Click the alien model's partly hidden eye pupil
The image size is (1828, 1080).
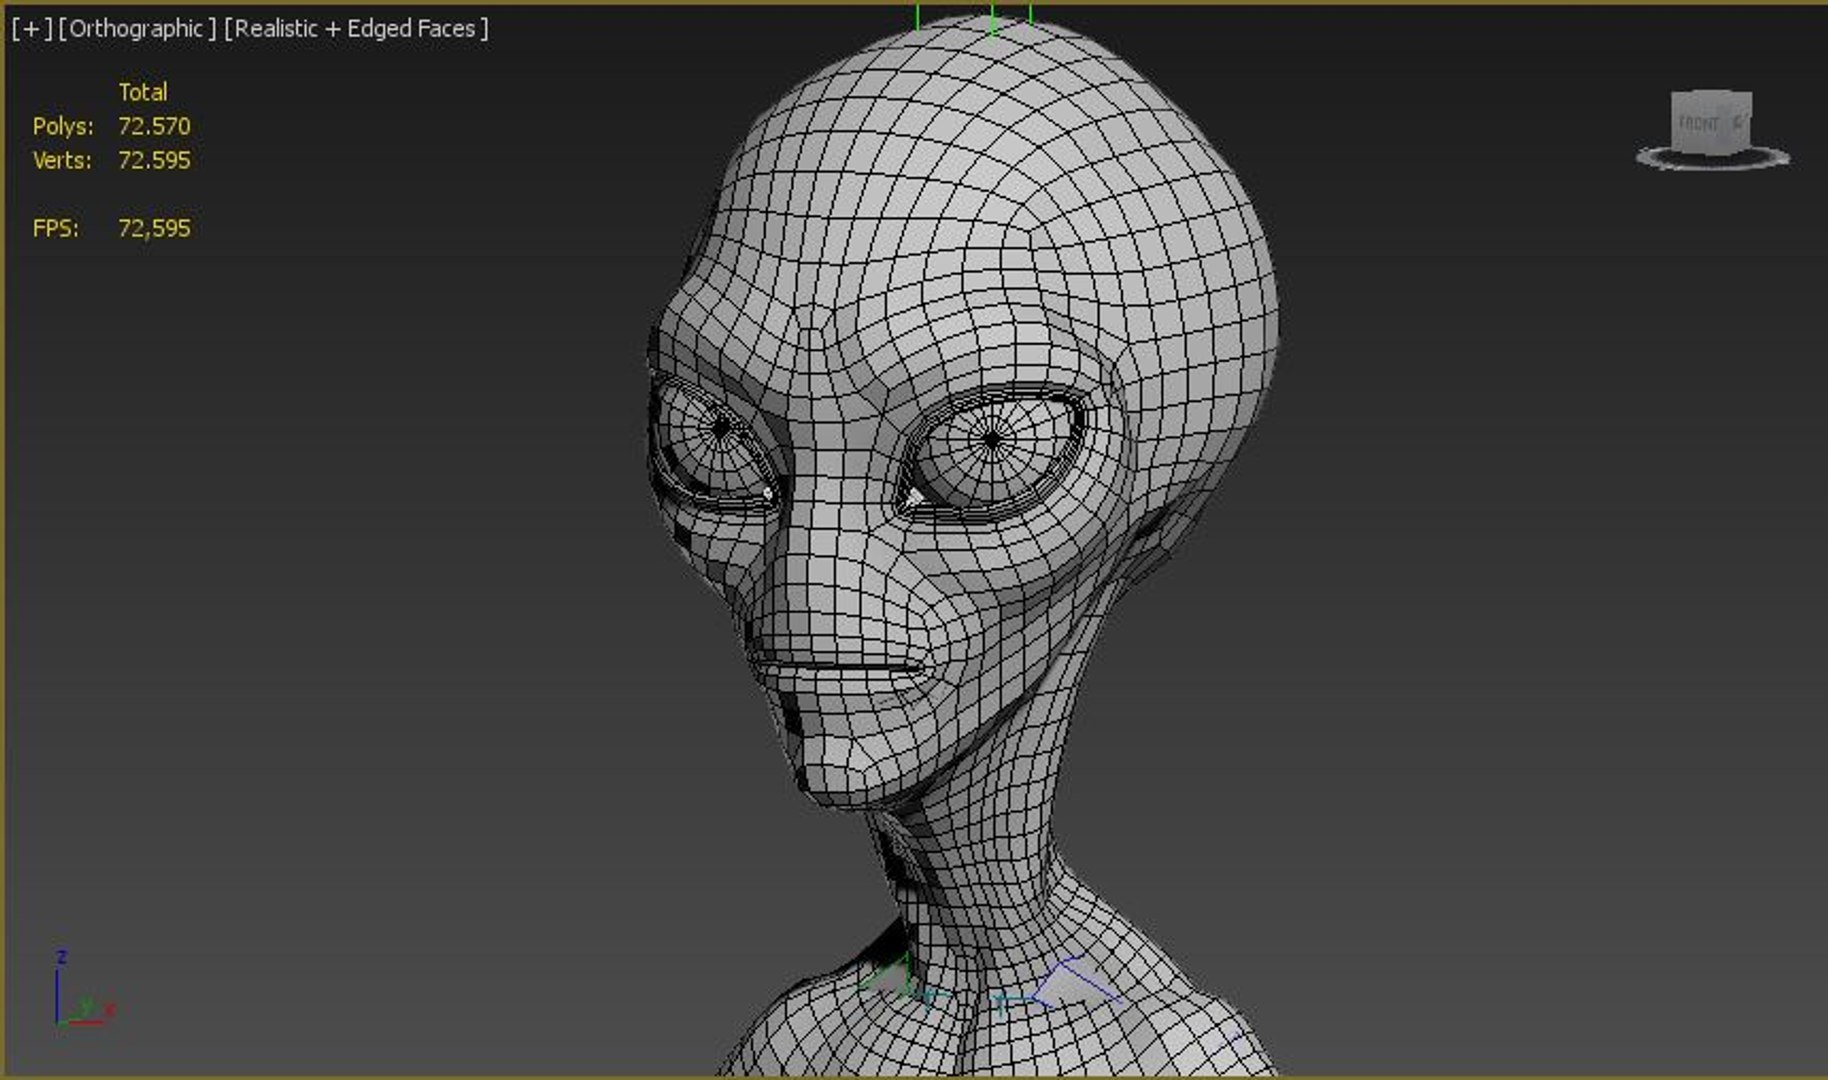pyautogui.click(x=721, y=428)
